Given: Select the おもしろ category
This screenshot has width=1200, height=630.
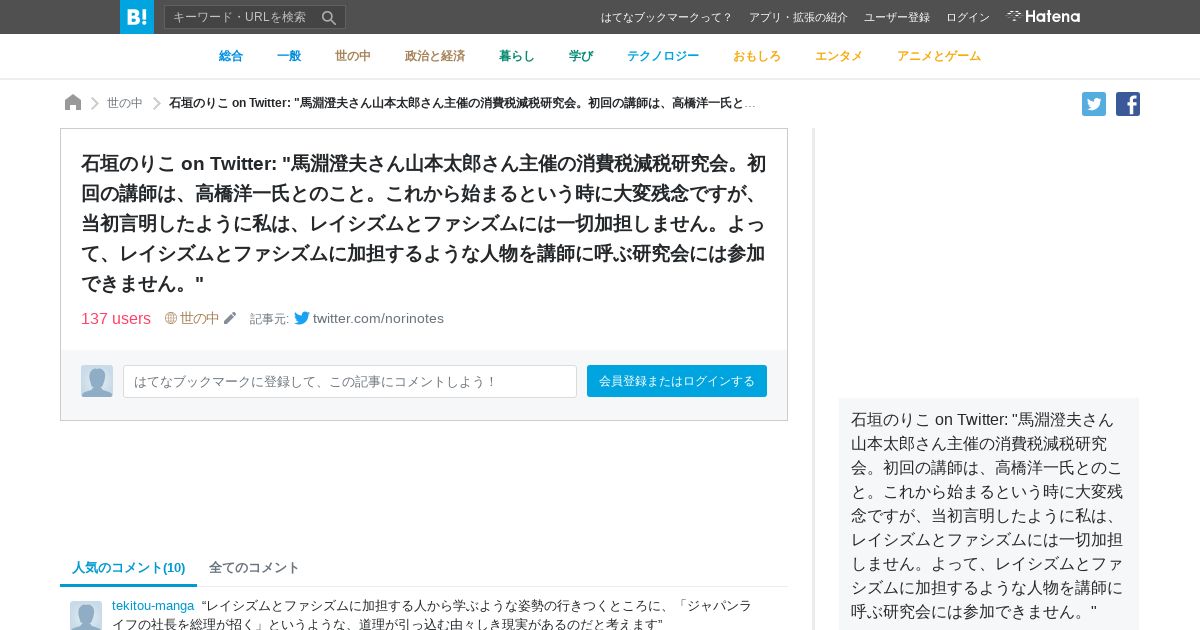Looking at the screenshot, I should [757, 56].
